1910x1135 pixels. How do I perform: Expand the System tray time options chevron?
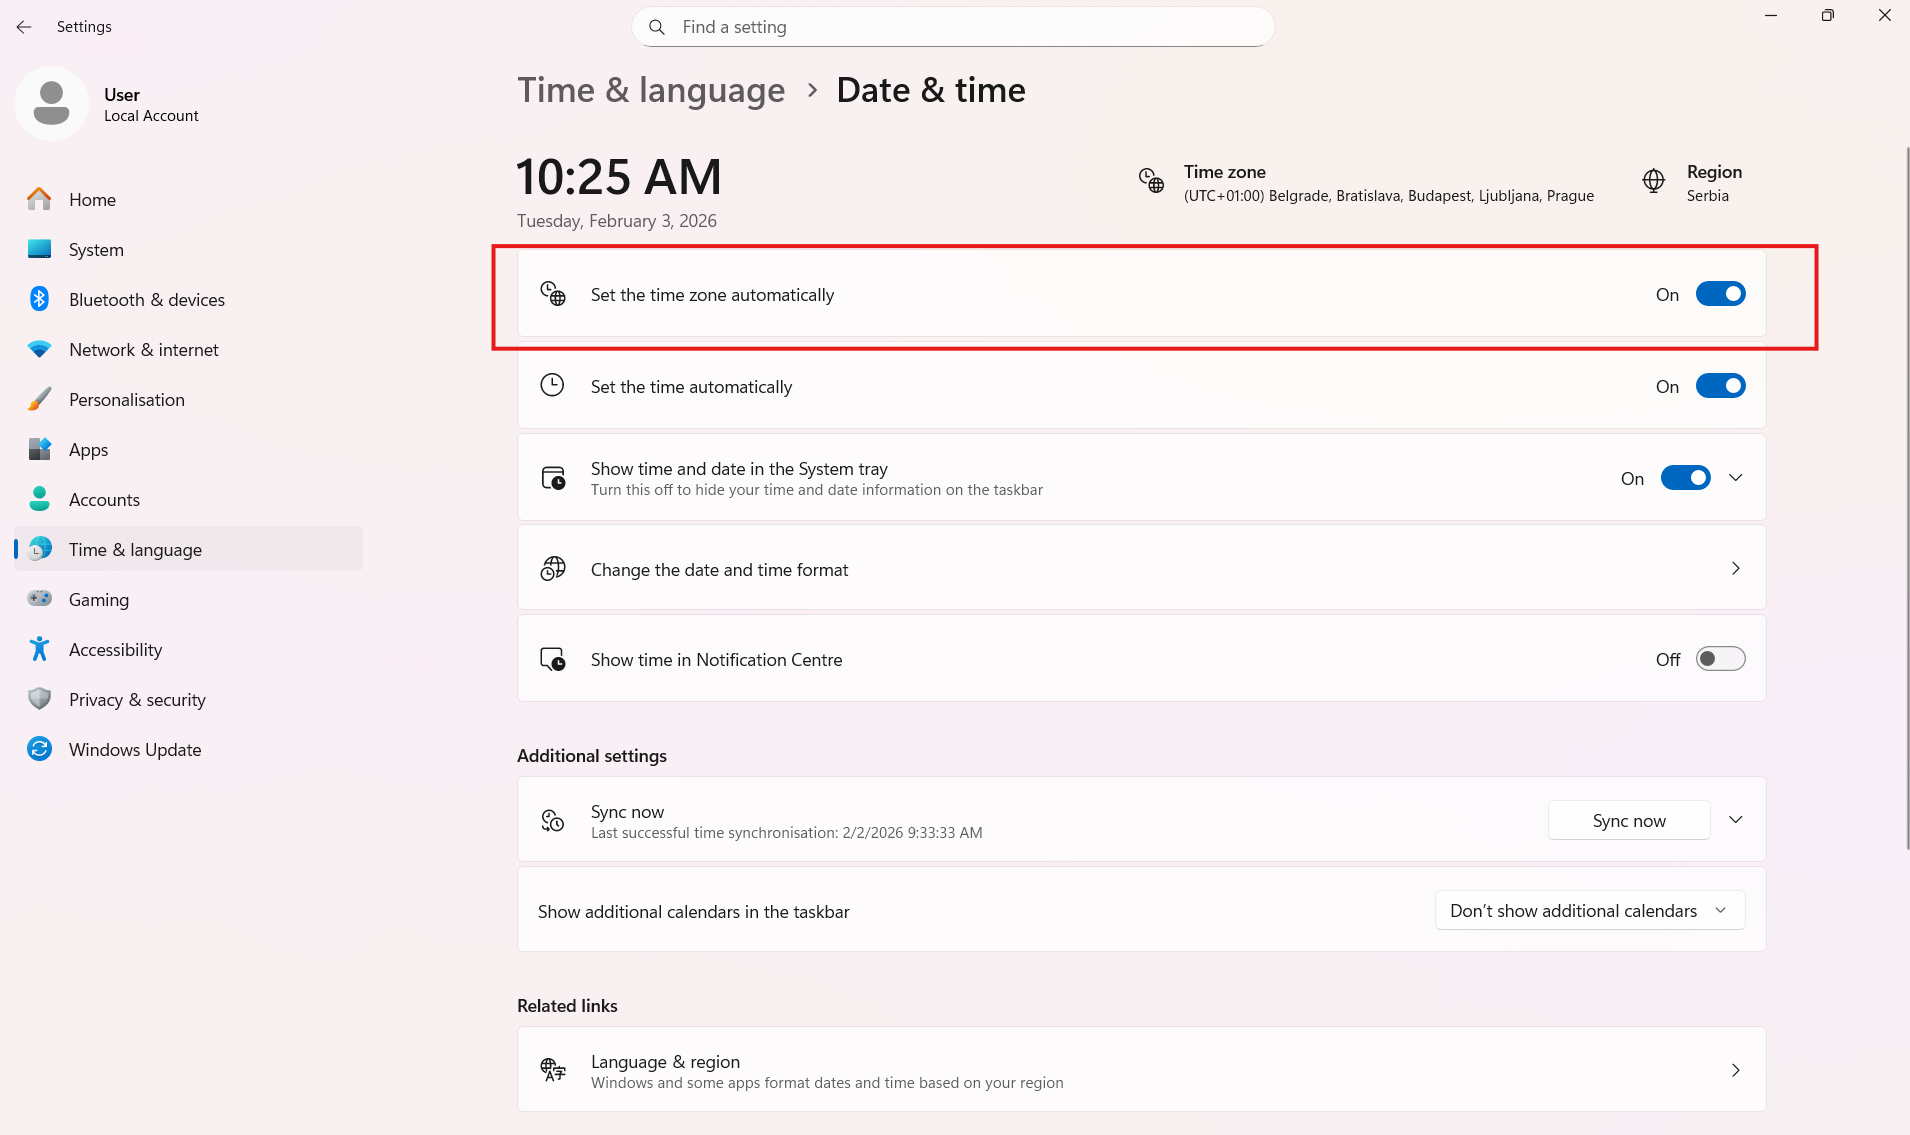tap(1736, 478)
